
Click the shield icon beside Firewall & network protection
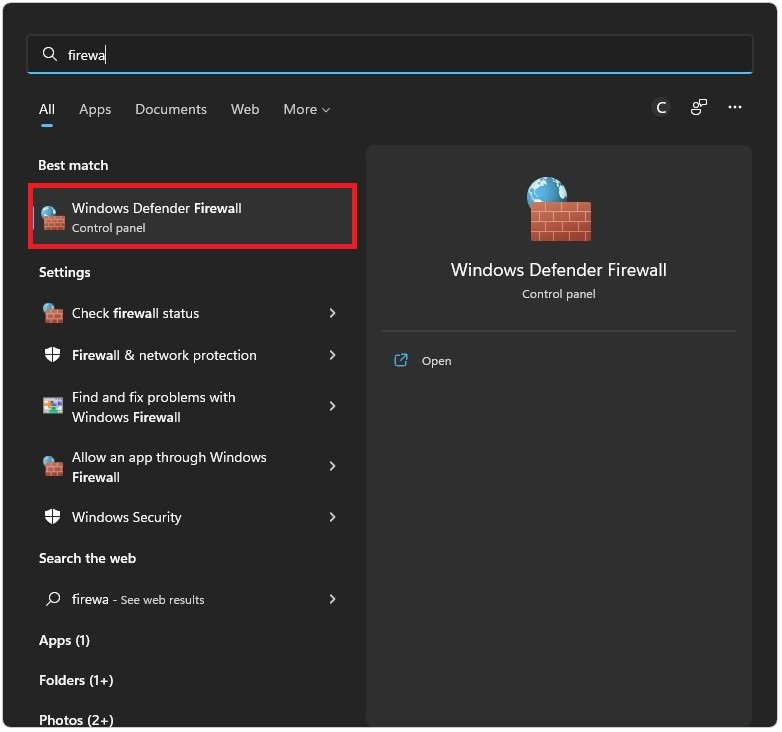pos(53,355)
